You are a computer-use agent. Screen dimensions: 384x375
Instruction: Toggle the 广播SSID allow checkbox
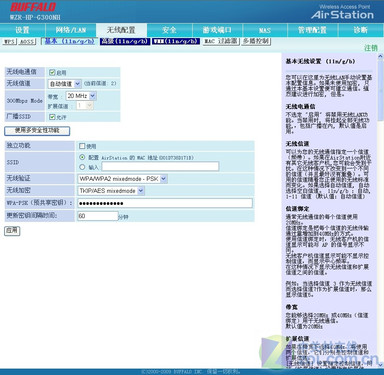click(x=52, y=117)
